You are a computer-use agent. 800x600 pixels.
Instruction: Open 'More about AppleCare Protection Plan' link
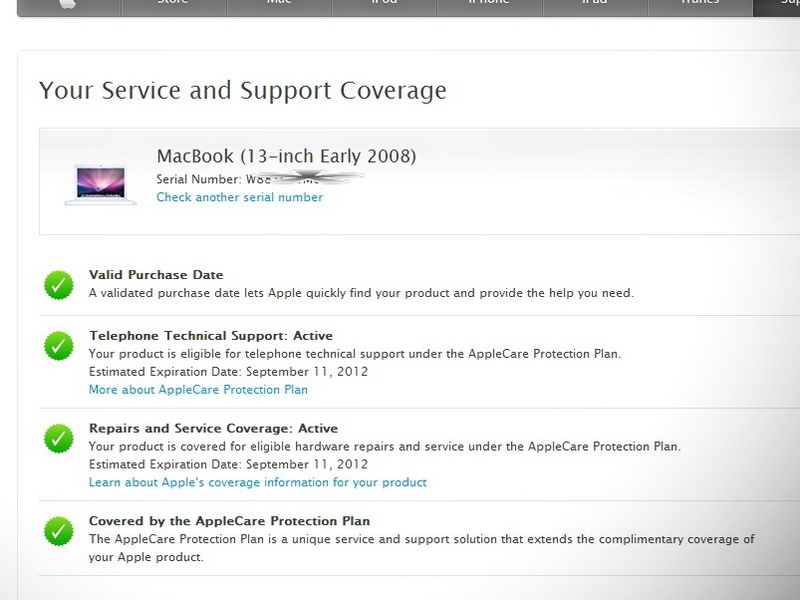(x=198, y=390)
